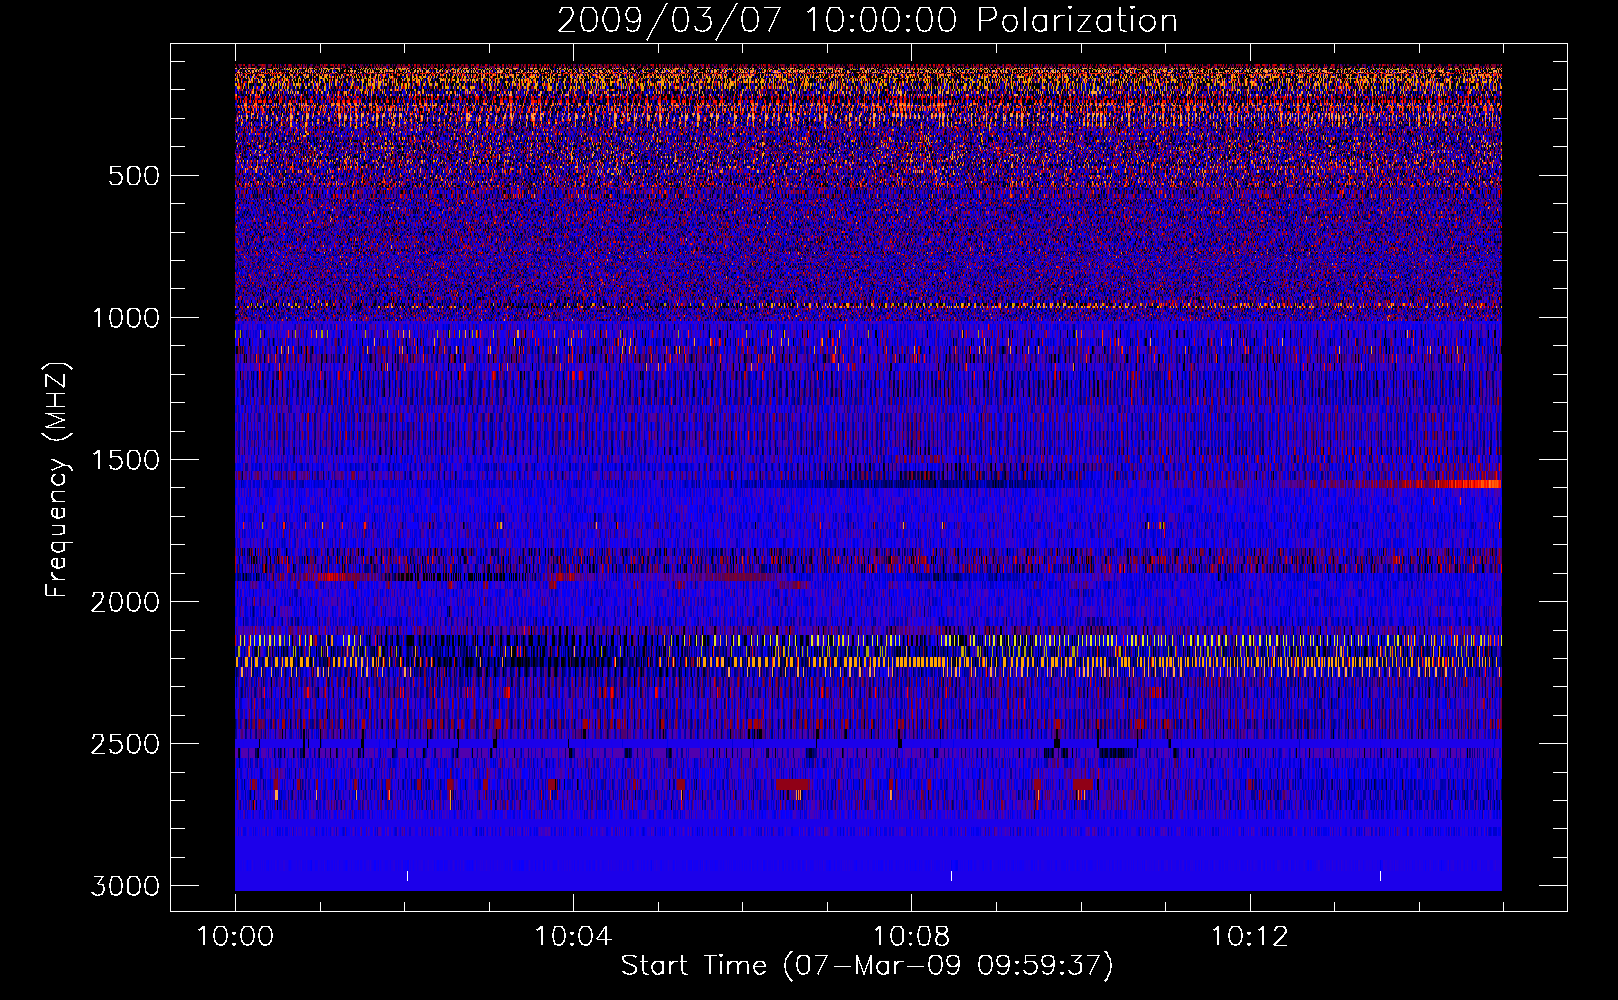The image size is (1618, 1000).
Task: Select the 'Frequency (MHZ)' y-axis label
Action: pos(57,480)
